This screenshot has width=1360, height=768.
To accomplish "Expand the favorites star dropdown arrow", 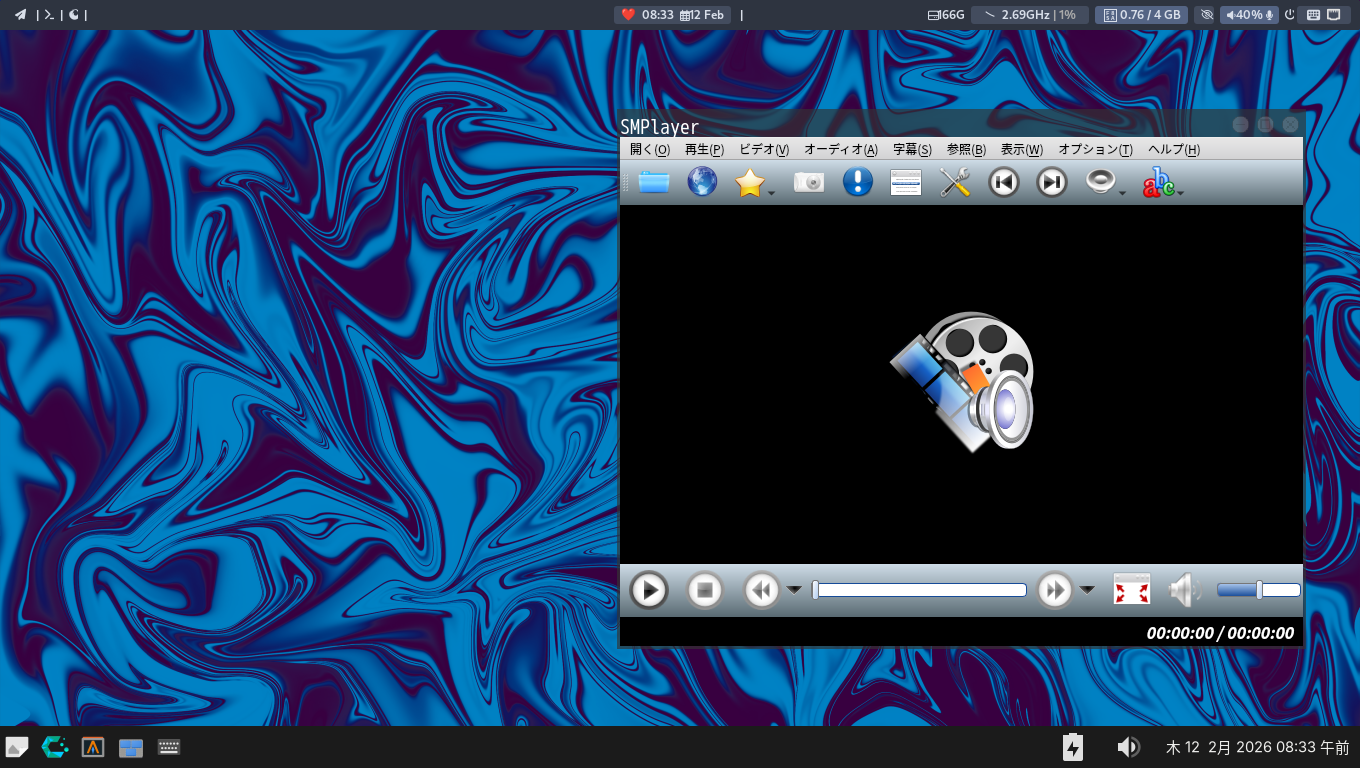I will tap(772, 192).
